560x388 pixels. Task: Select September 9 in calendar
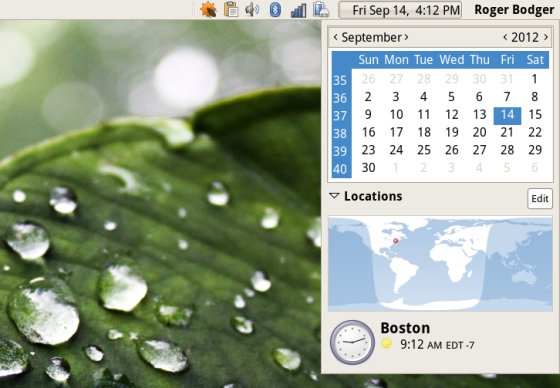tap(368, 115)
